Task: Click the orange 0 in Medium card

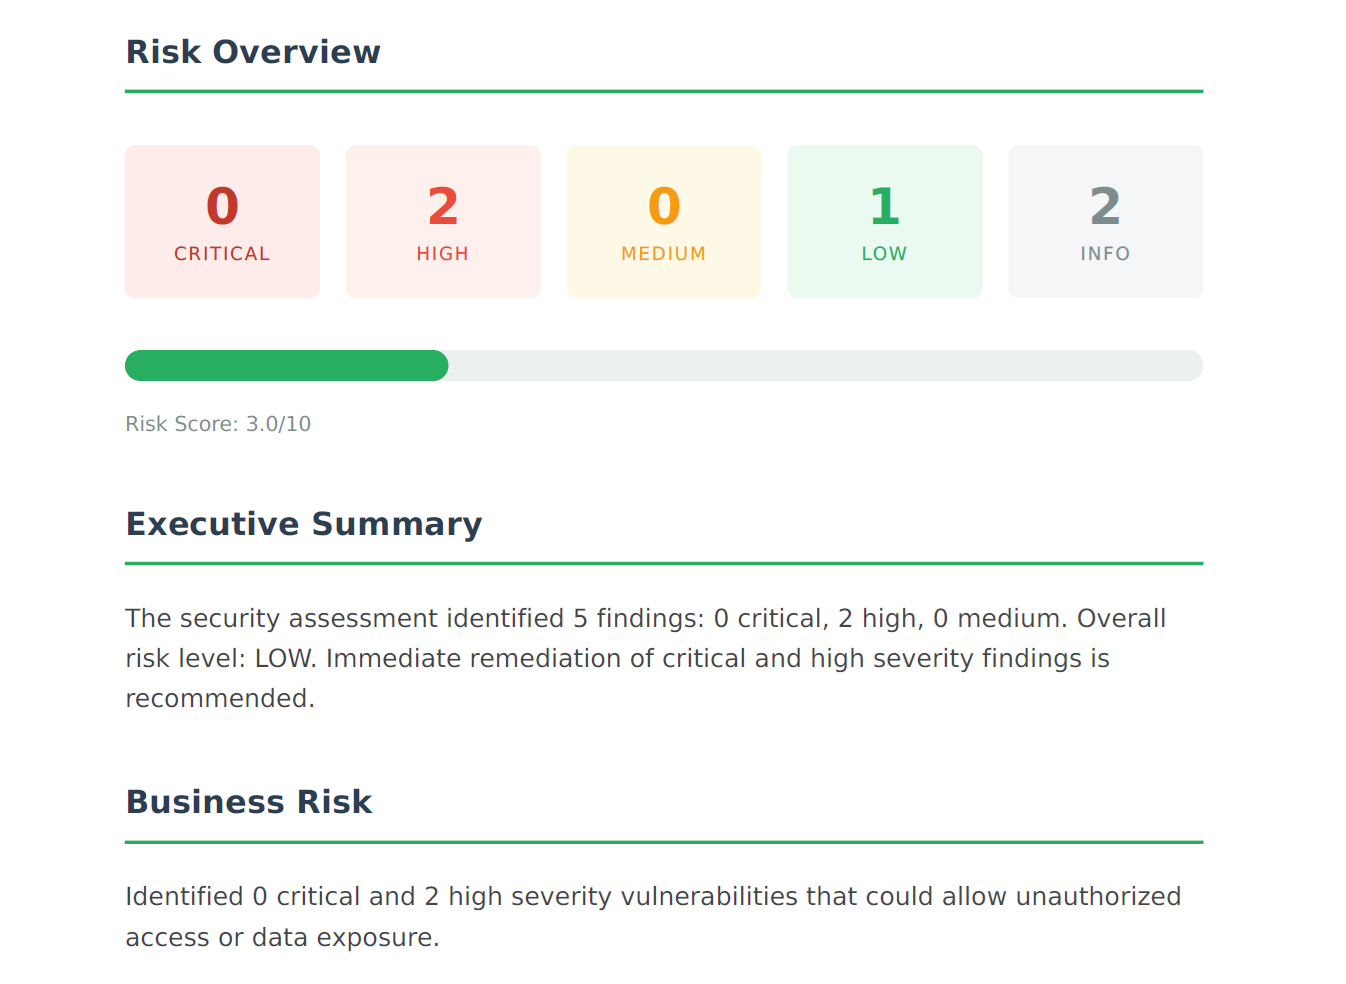Action: click(664, 207)
